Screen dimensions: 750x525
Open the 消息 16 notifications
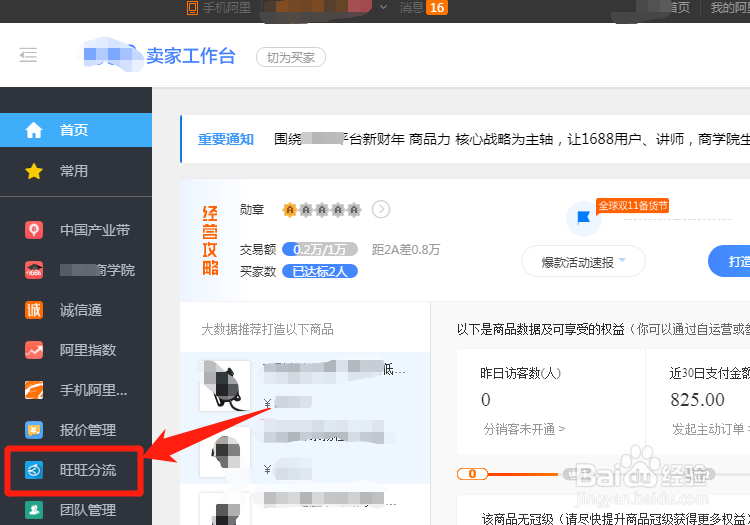[x=423, y=8]
